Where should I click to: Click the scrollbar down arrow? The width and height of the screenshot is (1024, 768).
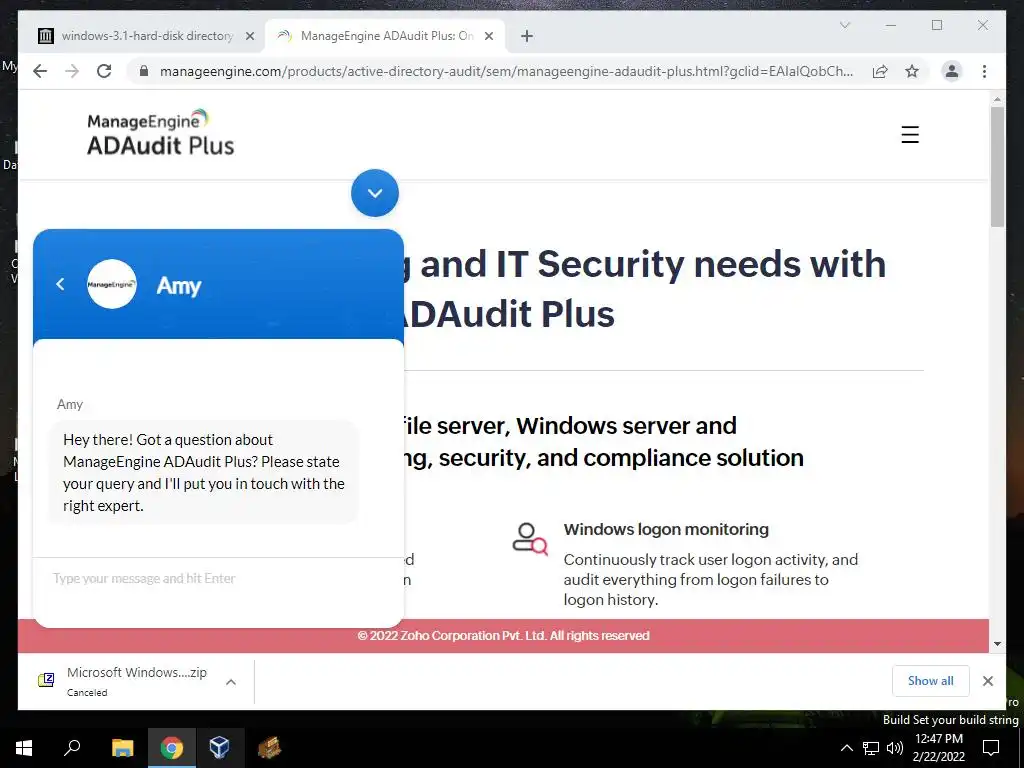tap(997, 643)
